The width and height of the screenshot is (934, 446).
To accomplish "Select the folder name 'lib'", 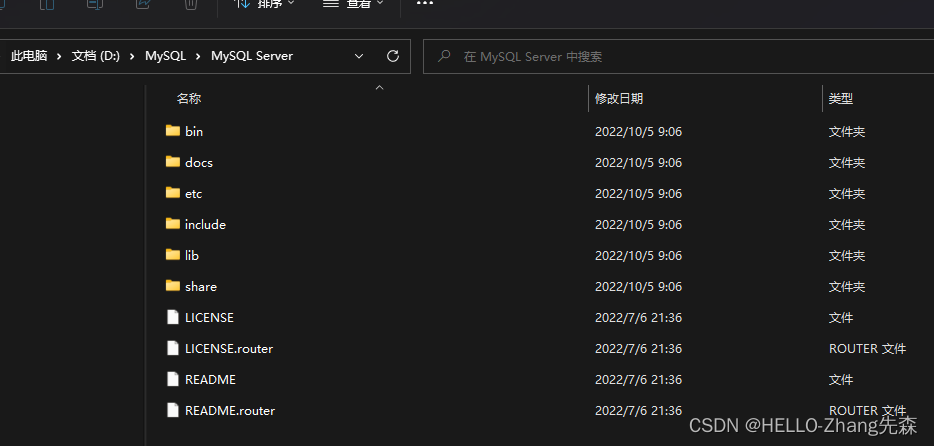I will [192, 255].
